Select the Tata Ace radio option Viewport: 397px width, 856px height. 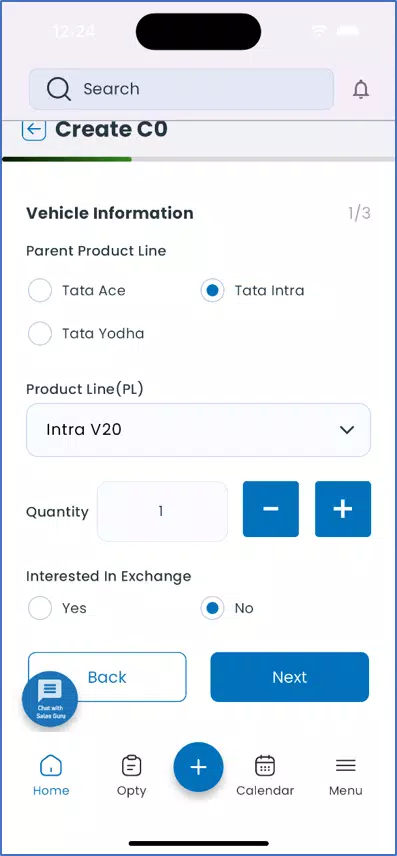point(40,290)
